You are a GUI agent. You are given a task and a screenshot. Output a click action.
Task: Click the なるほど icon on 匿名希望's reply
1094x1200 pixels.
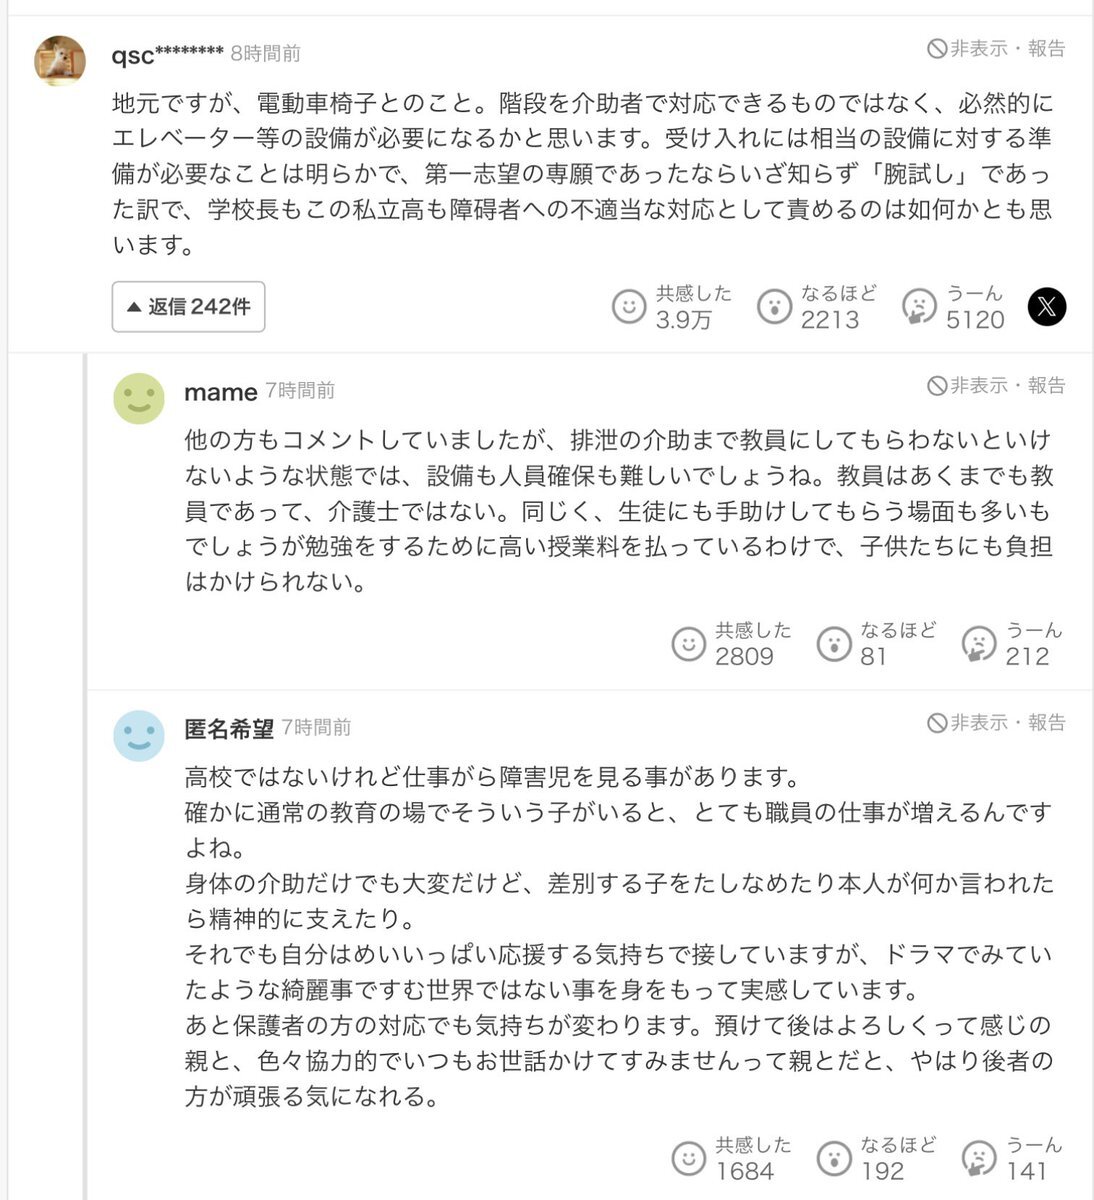click(834, 1158)
